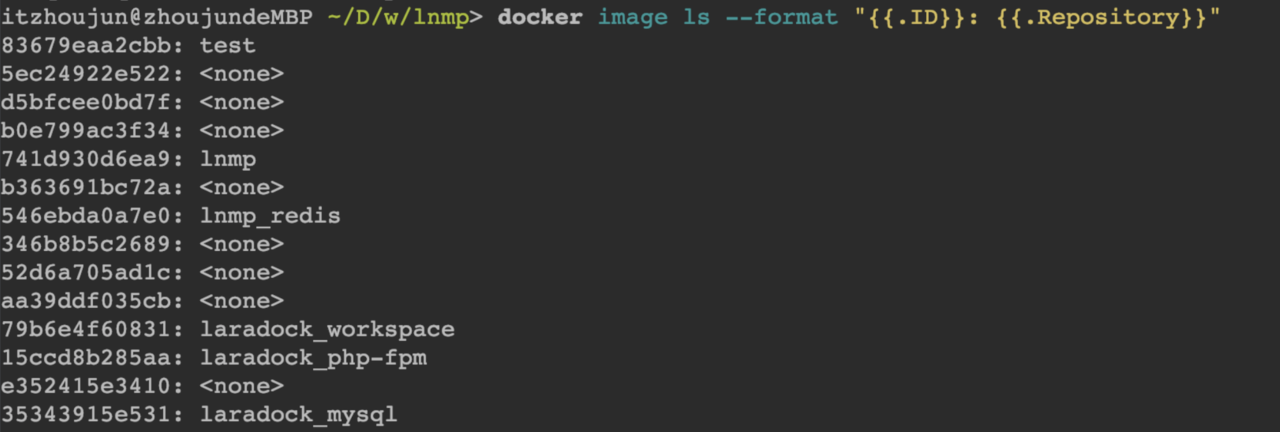Click laradock_php-fpm repository text
This screenshot has height=432, width=1280.
point(313,357)
